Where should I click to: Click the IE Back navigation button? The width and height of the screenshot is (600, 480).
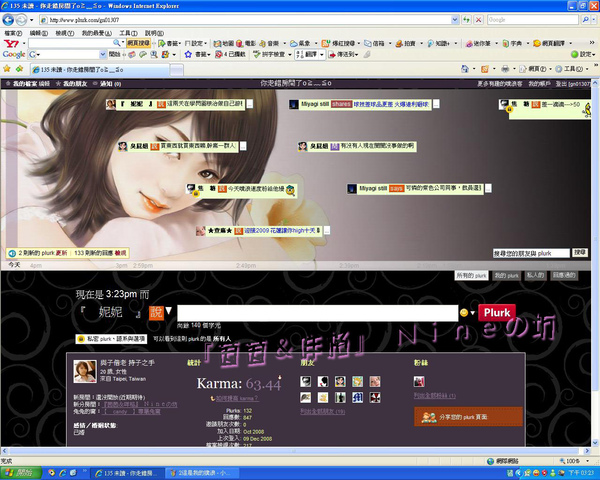(8, 20)
